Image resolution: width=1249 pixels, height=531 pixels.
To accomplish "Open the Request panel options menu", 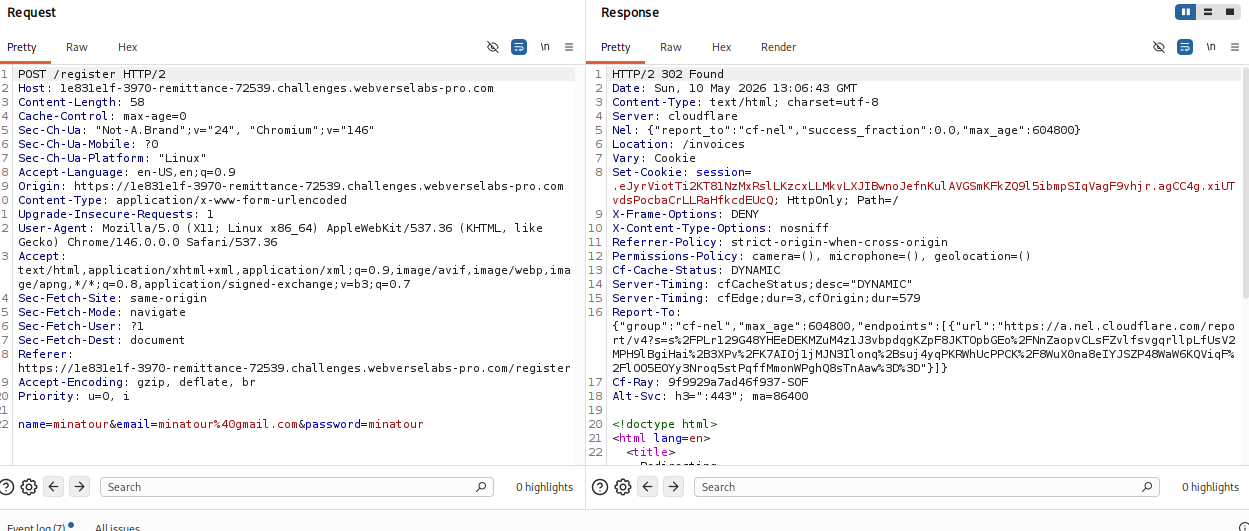I will pos(569,47).
